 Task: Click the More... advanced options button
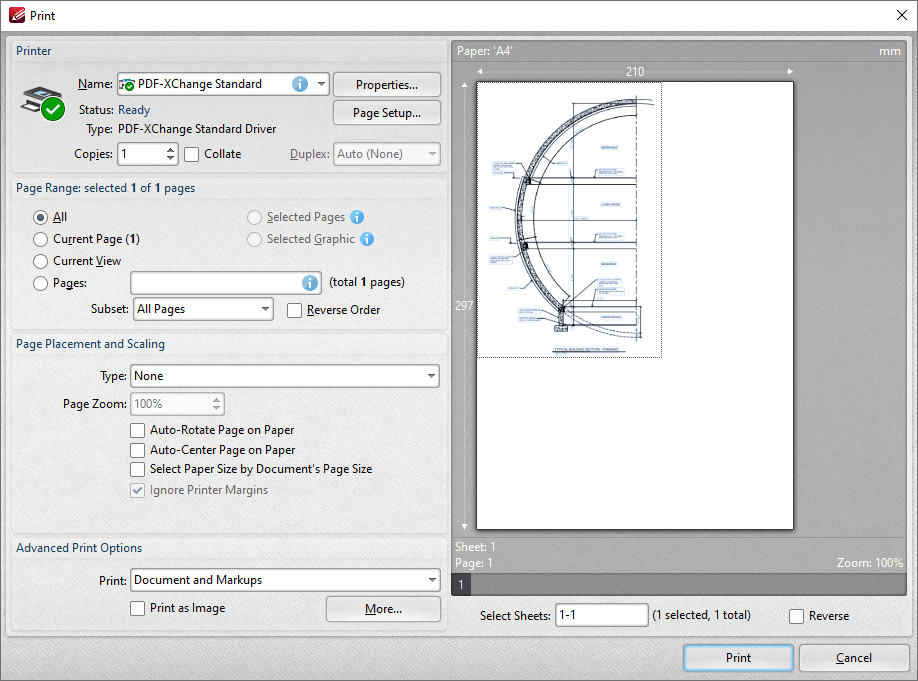(383, 609)
